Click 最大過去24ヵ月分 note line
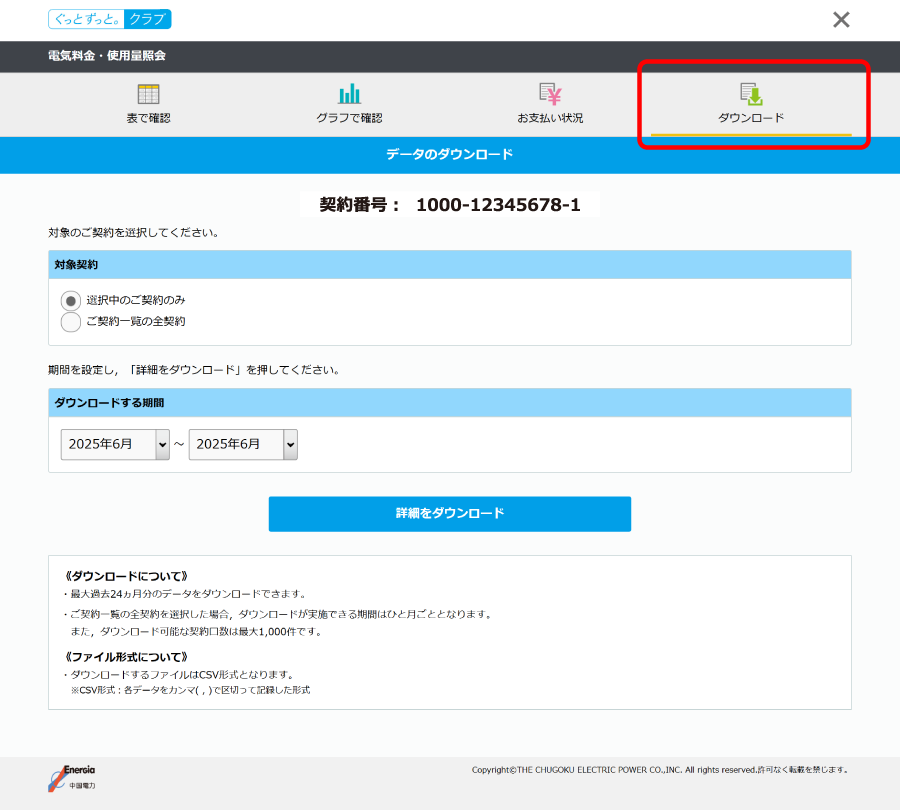This screenshot has width=900, height=810. (185, 594)
